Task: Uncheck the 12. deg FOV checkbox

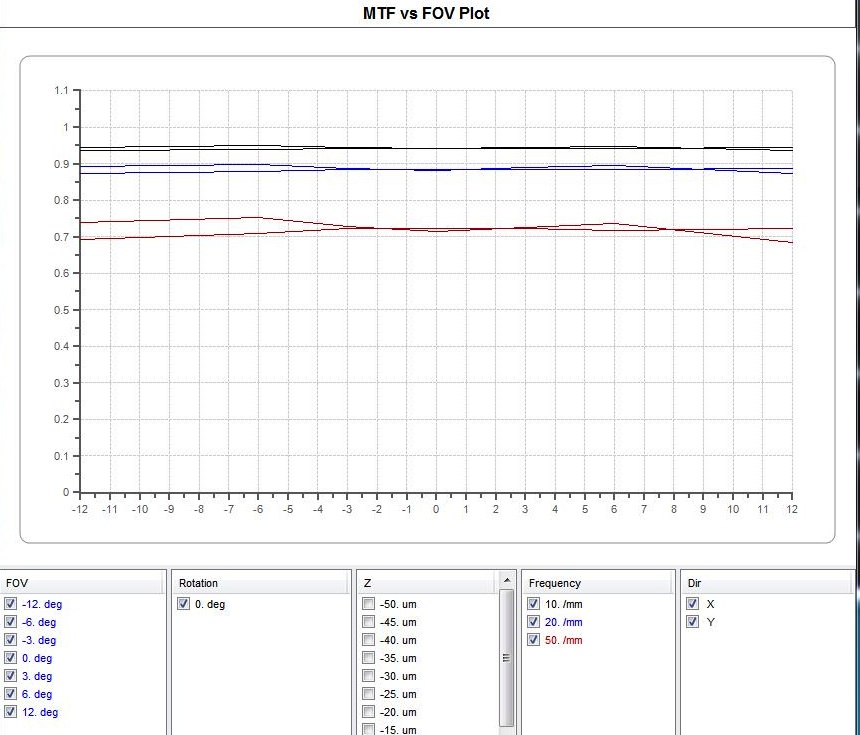Action: [x=11, y=712]
